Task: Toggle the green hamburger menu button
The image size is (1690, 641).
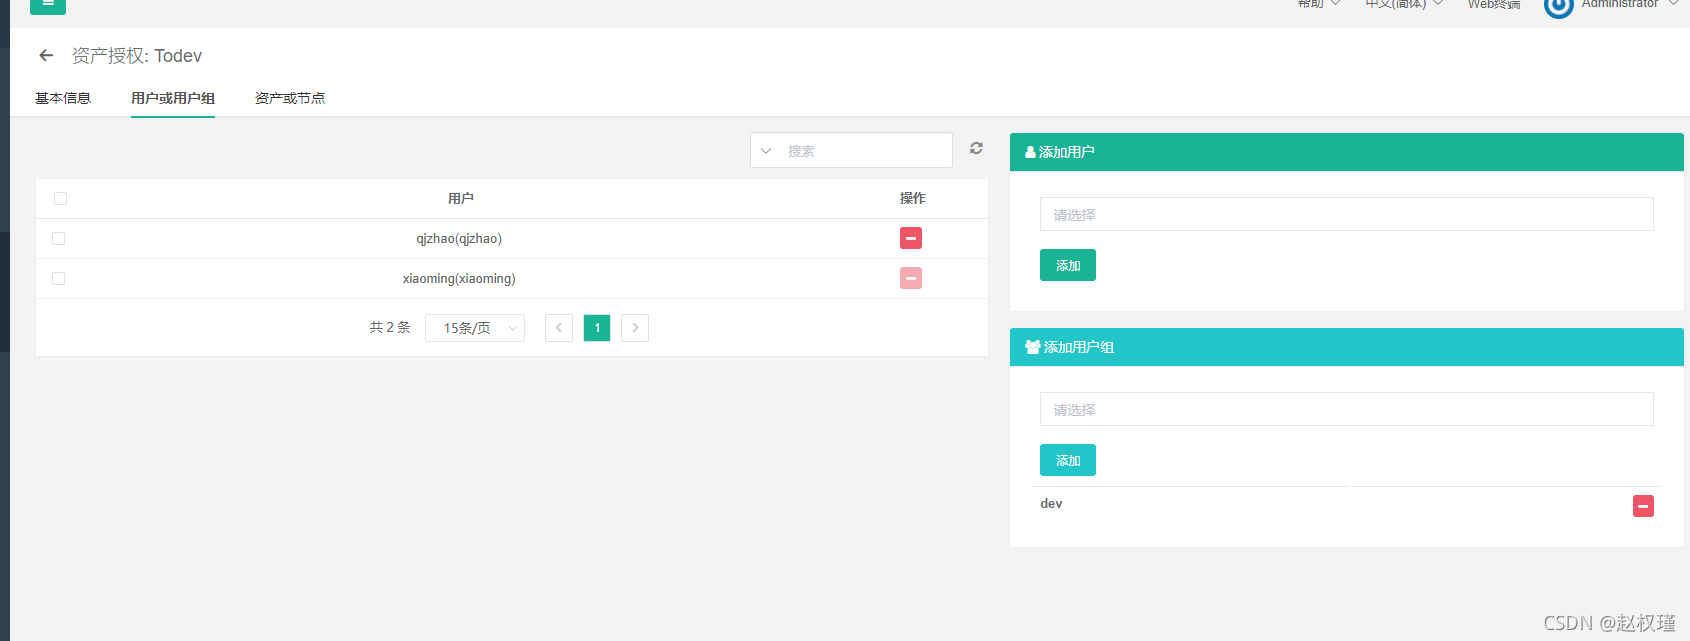Action: coord(48,5)
